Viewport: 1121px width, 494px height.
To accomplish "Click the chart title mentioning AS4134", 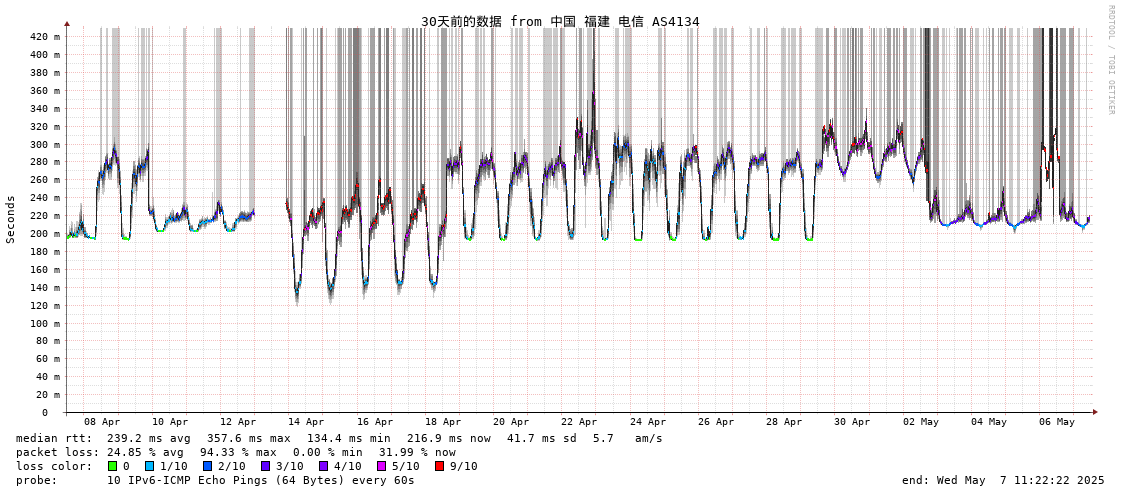I will (x=560, y=22).
